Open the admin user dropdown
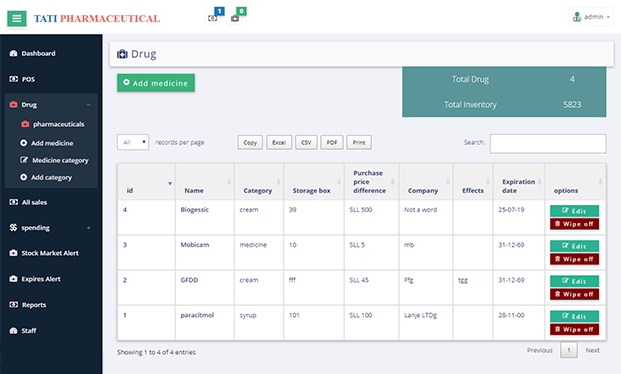 591,17
